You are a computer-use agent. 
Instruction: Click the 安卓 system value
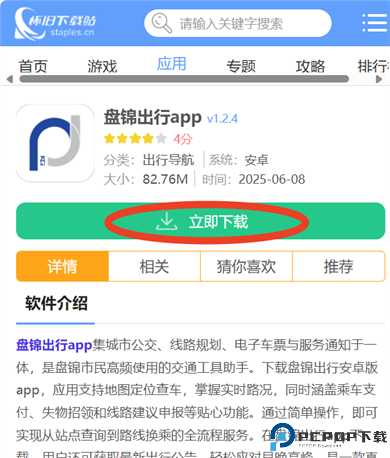257,160
